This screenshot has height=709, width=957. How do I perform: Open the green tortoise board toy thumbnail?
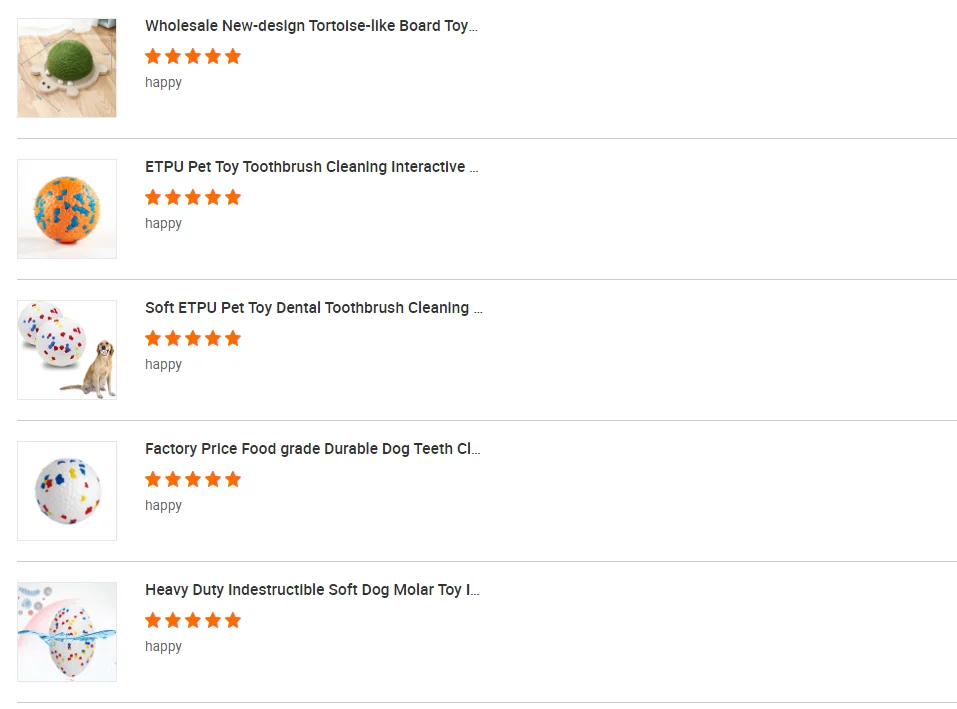[67, 68]
